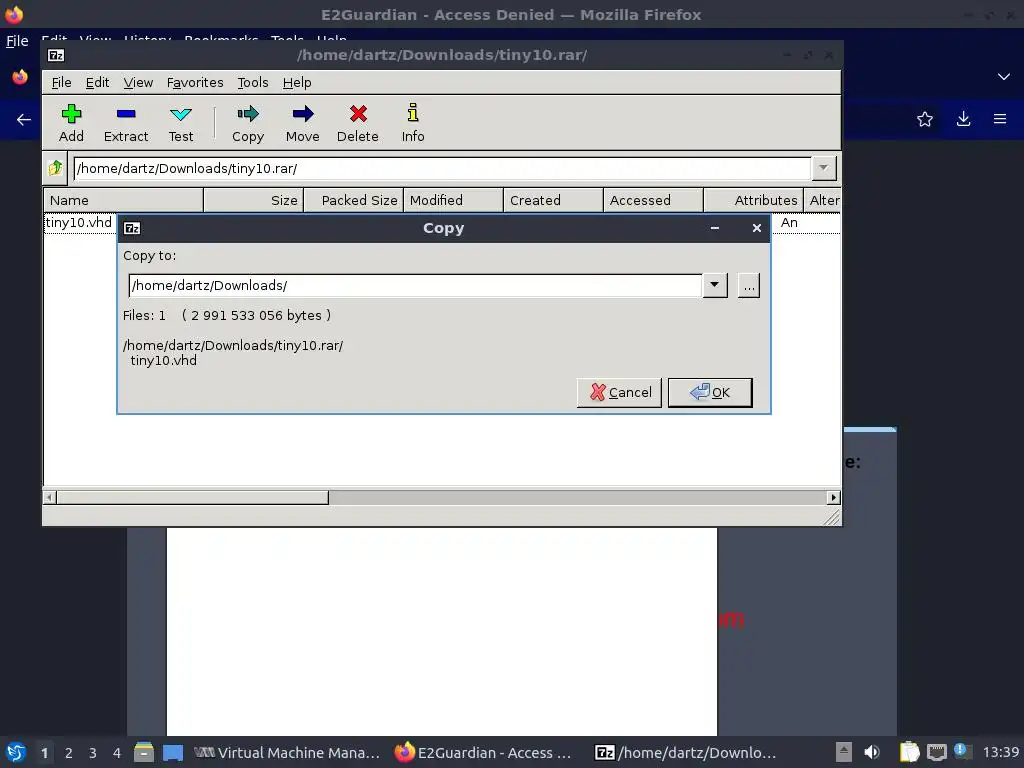The height and width of the screenshot is (768, 1024).
Task: Click the network monitor tray icon
Action: 936,752
